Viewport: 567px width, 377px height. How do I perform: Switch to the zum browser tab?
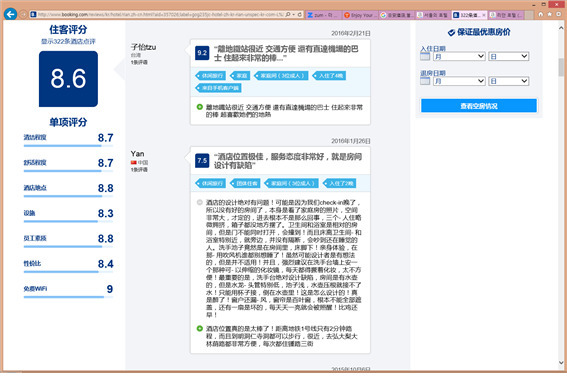323,15
